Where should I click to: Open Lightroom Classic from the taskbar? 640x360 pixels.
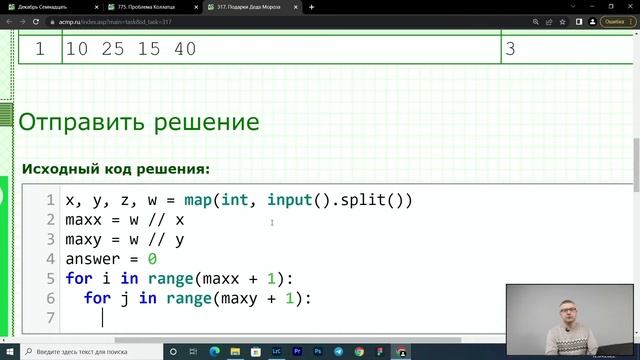(x=276, y=351)
